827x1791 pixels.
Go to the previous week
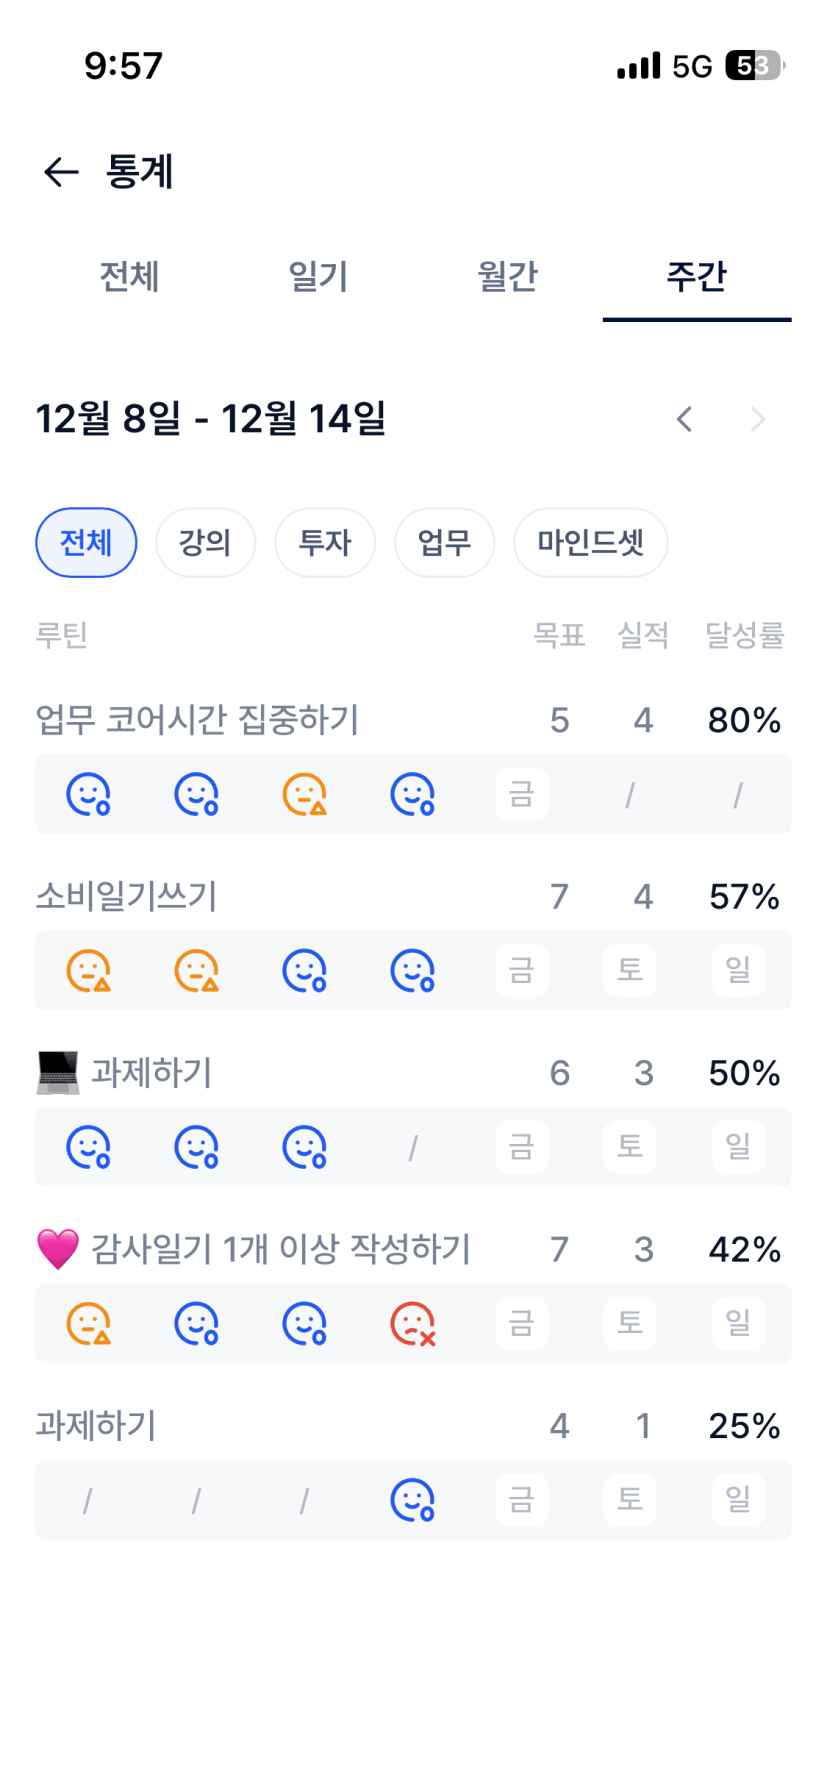[x=684, y=419]
